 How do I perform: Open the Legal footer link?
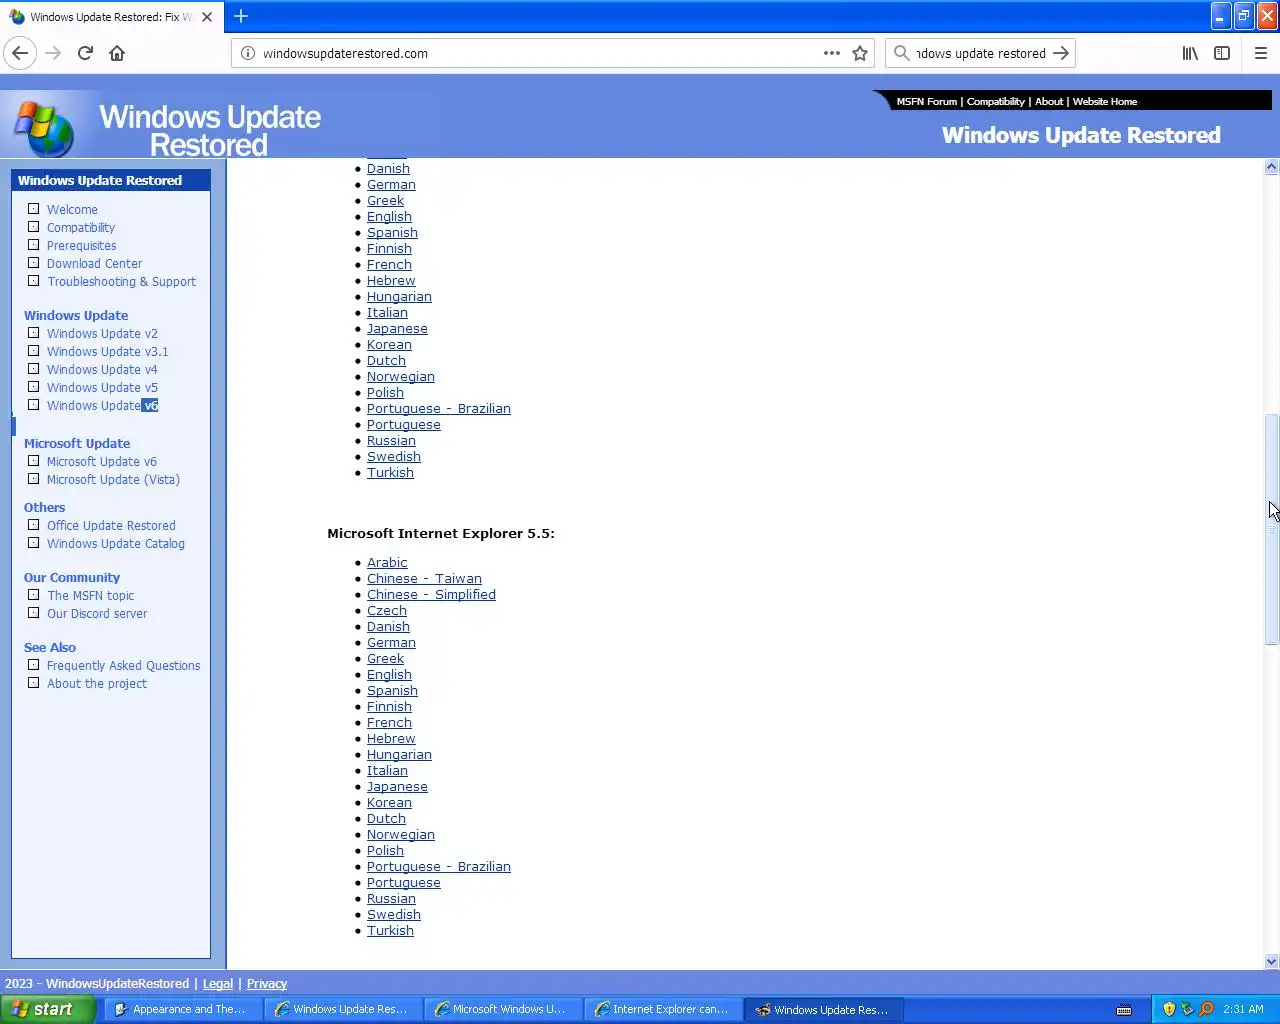click(218, 983)
